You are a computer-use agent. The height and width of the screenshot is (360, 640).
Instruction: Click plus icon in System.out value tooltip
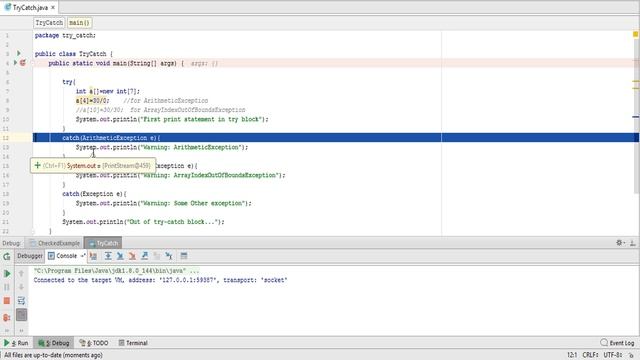click(37, 165)
